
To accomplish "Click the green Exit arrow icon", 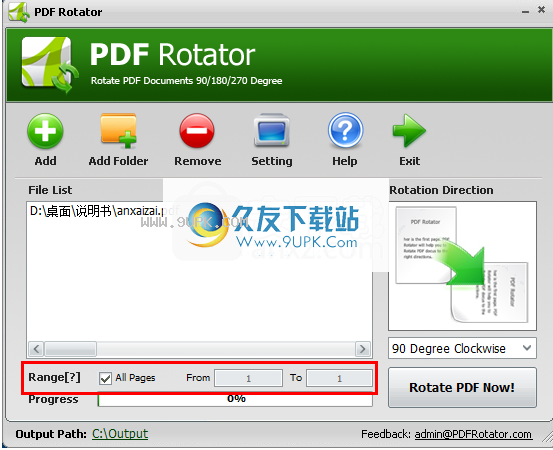I will click(x=409, y=130).
